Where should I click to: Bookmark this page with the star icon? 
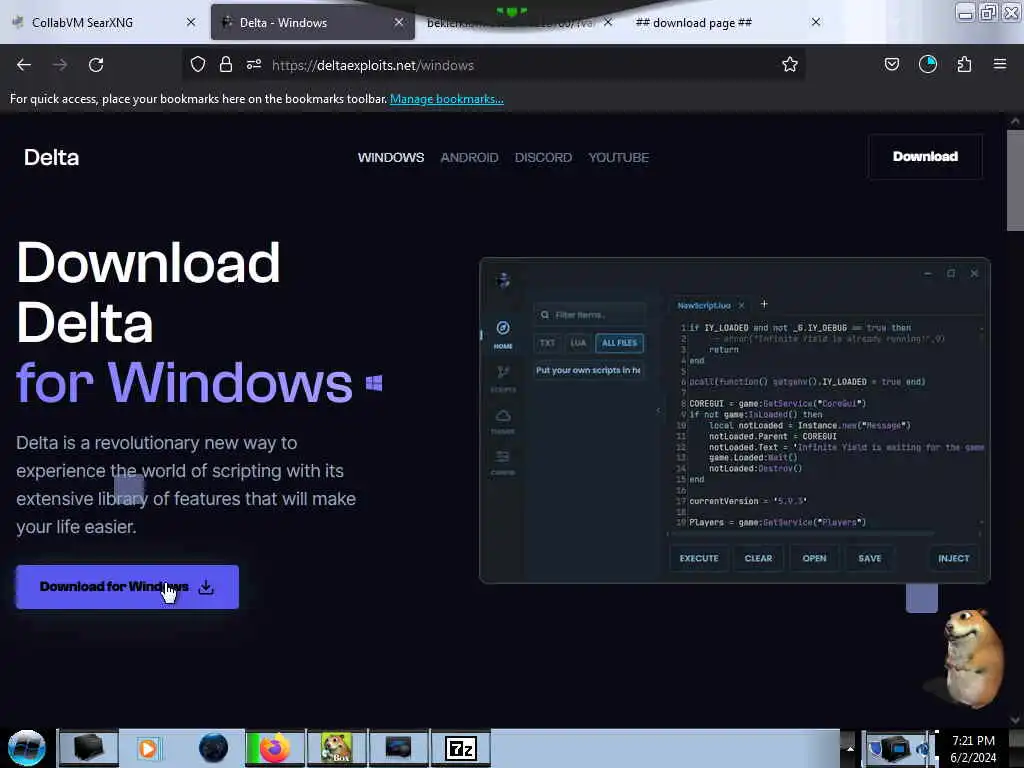(790, 65)
